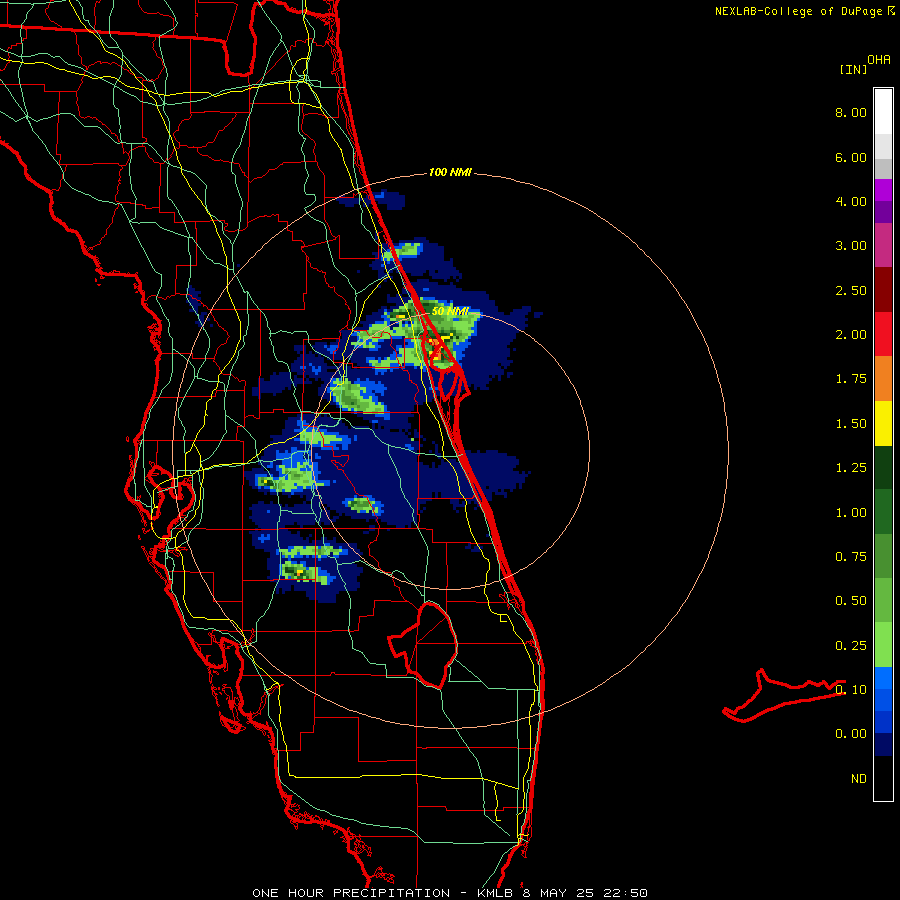Click the KMLB radar site identifier in caption

[x=495, y=893]
